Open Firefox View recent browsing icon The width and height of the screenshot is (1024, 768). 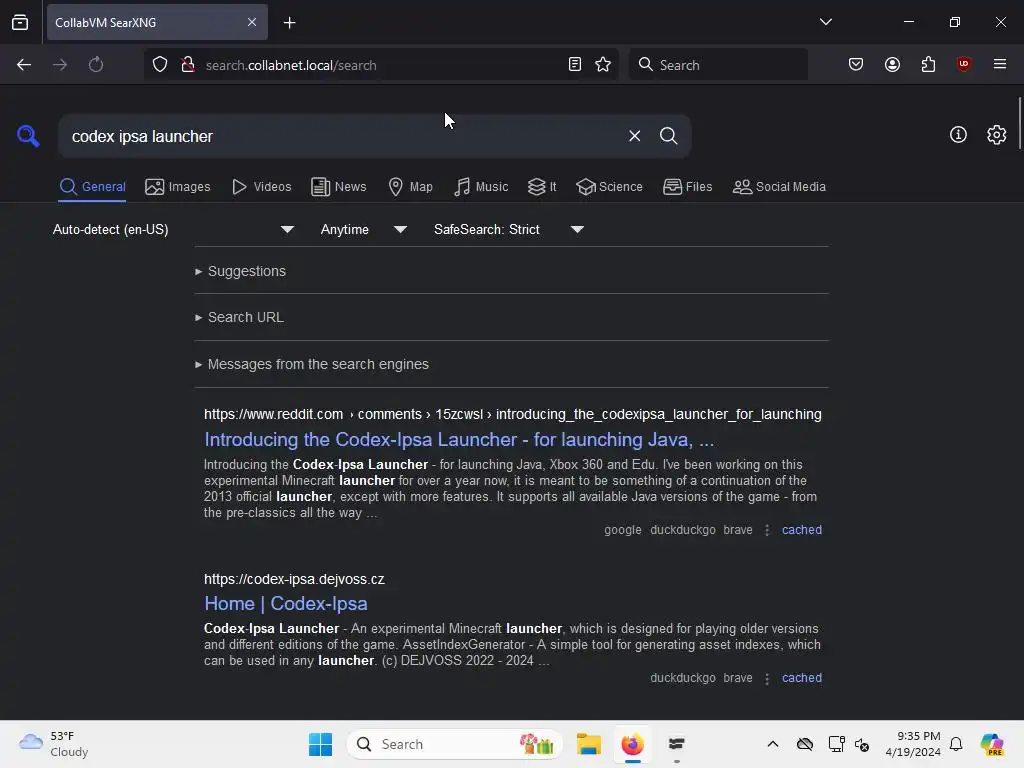pyautogui.click(x=20, y=22)
